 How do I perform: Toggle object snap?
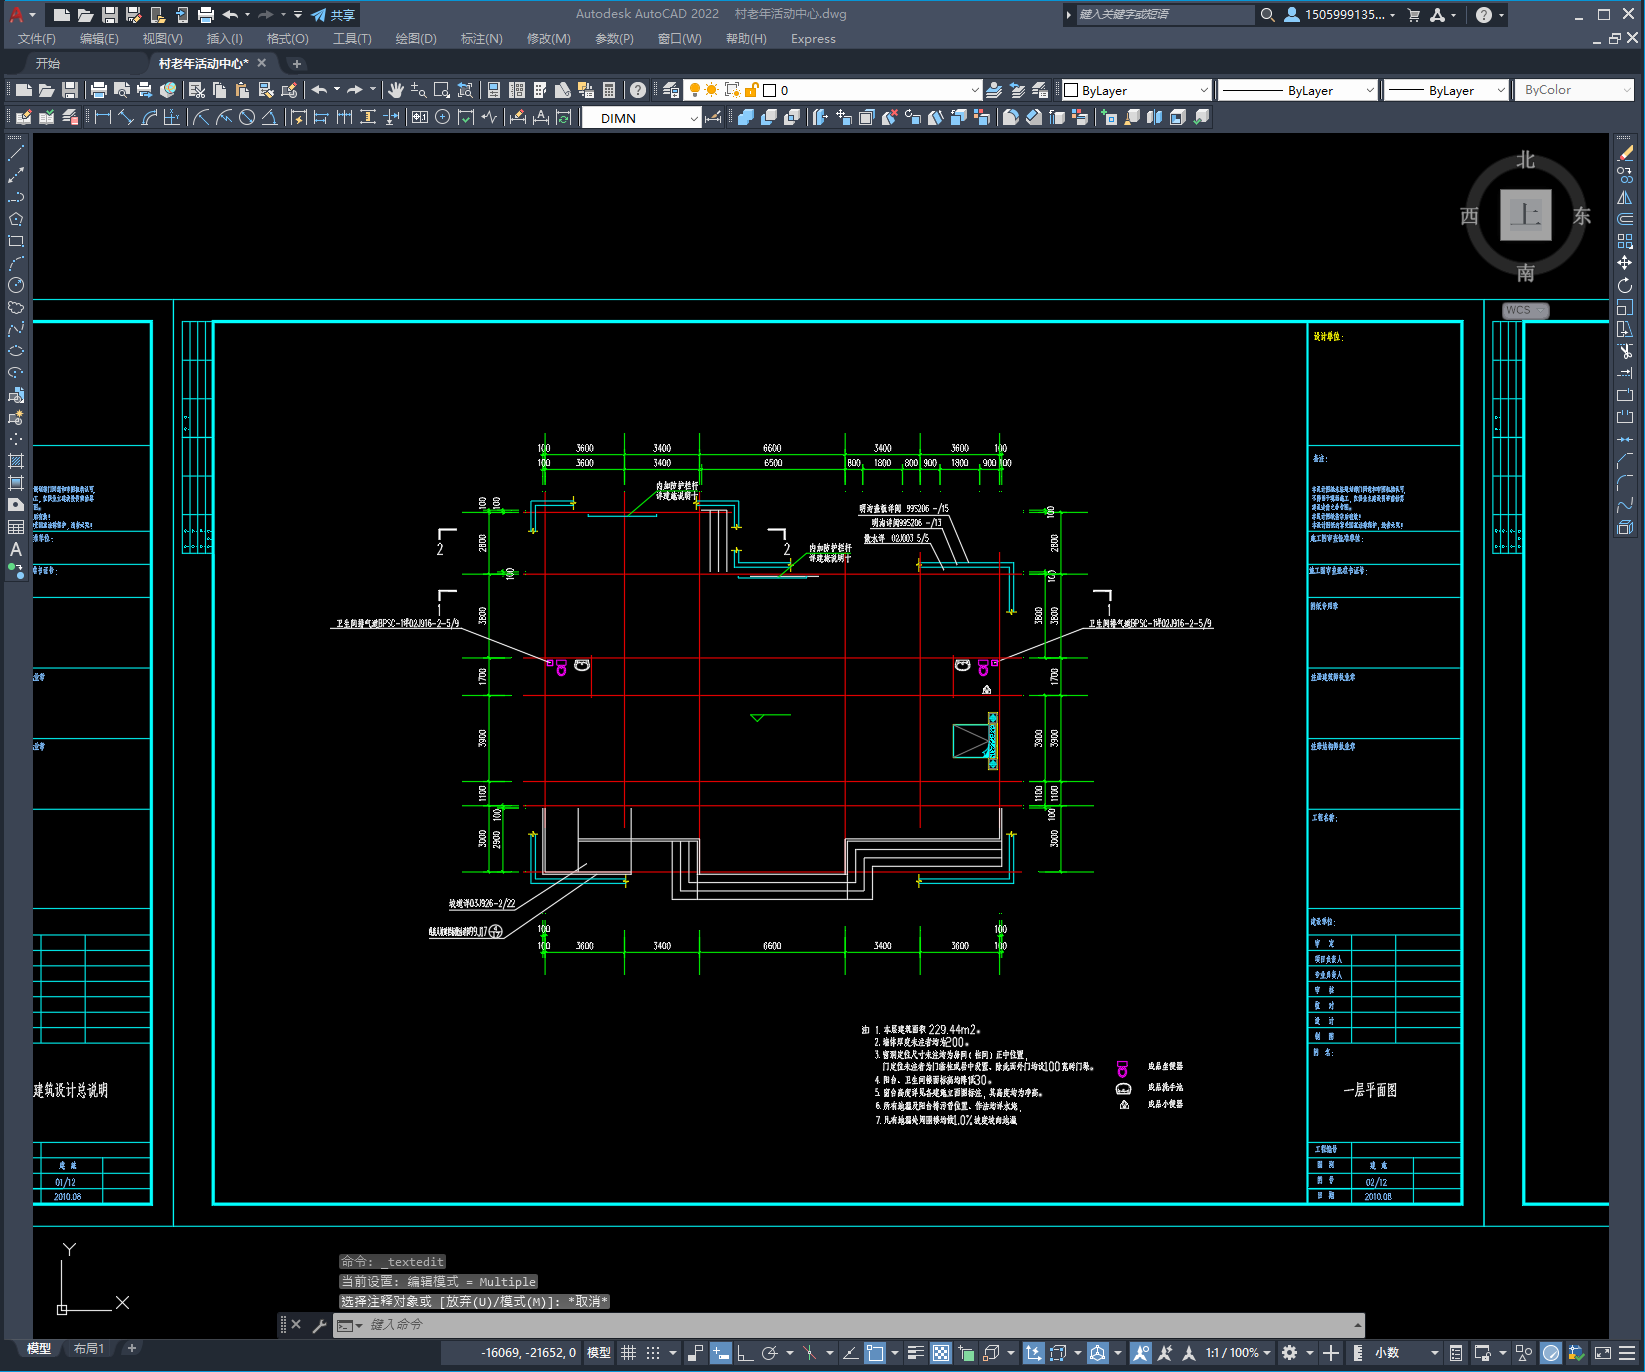click(x=875, y=1353)
